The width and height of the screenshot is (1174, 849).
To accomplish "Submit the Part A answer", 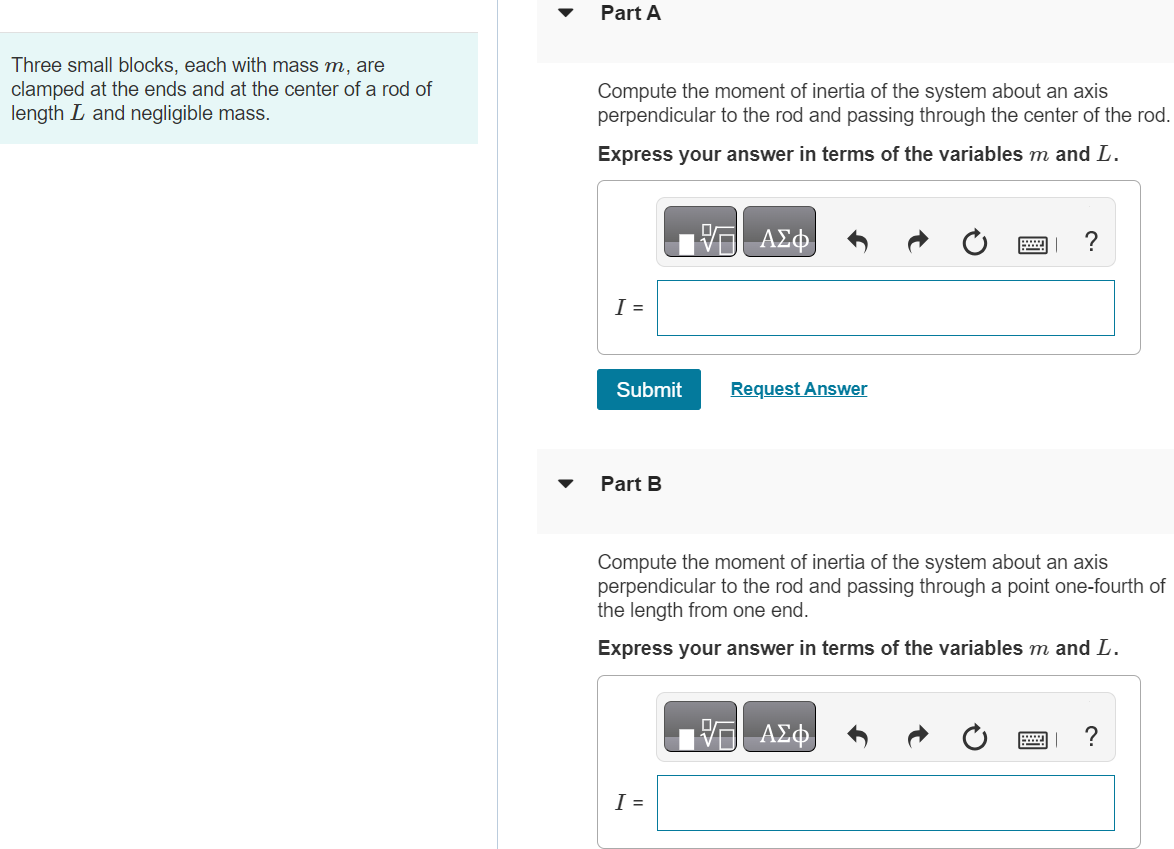I will pos(648,389).
